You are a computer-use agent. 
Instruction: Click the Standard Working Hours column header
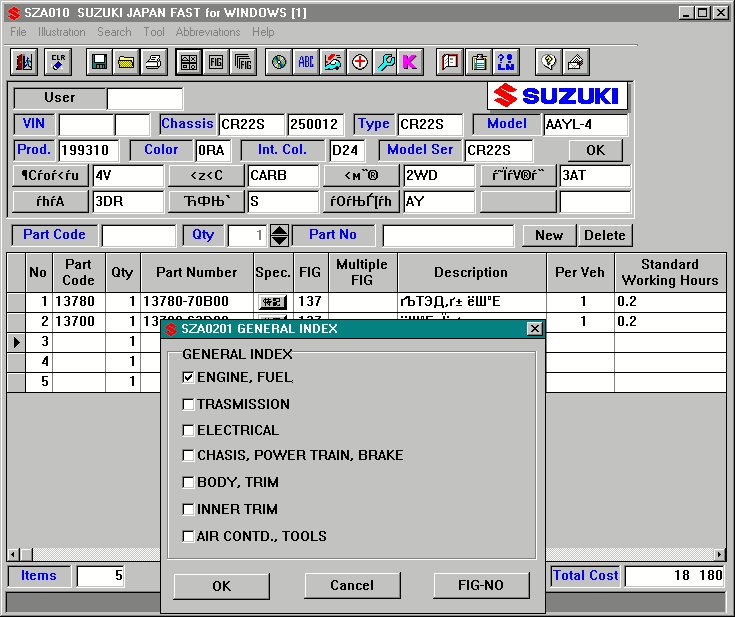670,272
